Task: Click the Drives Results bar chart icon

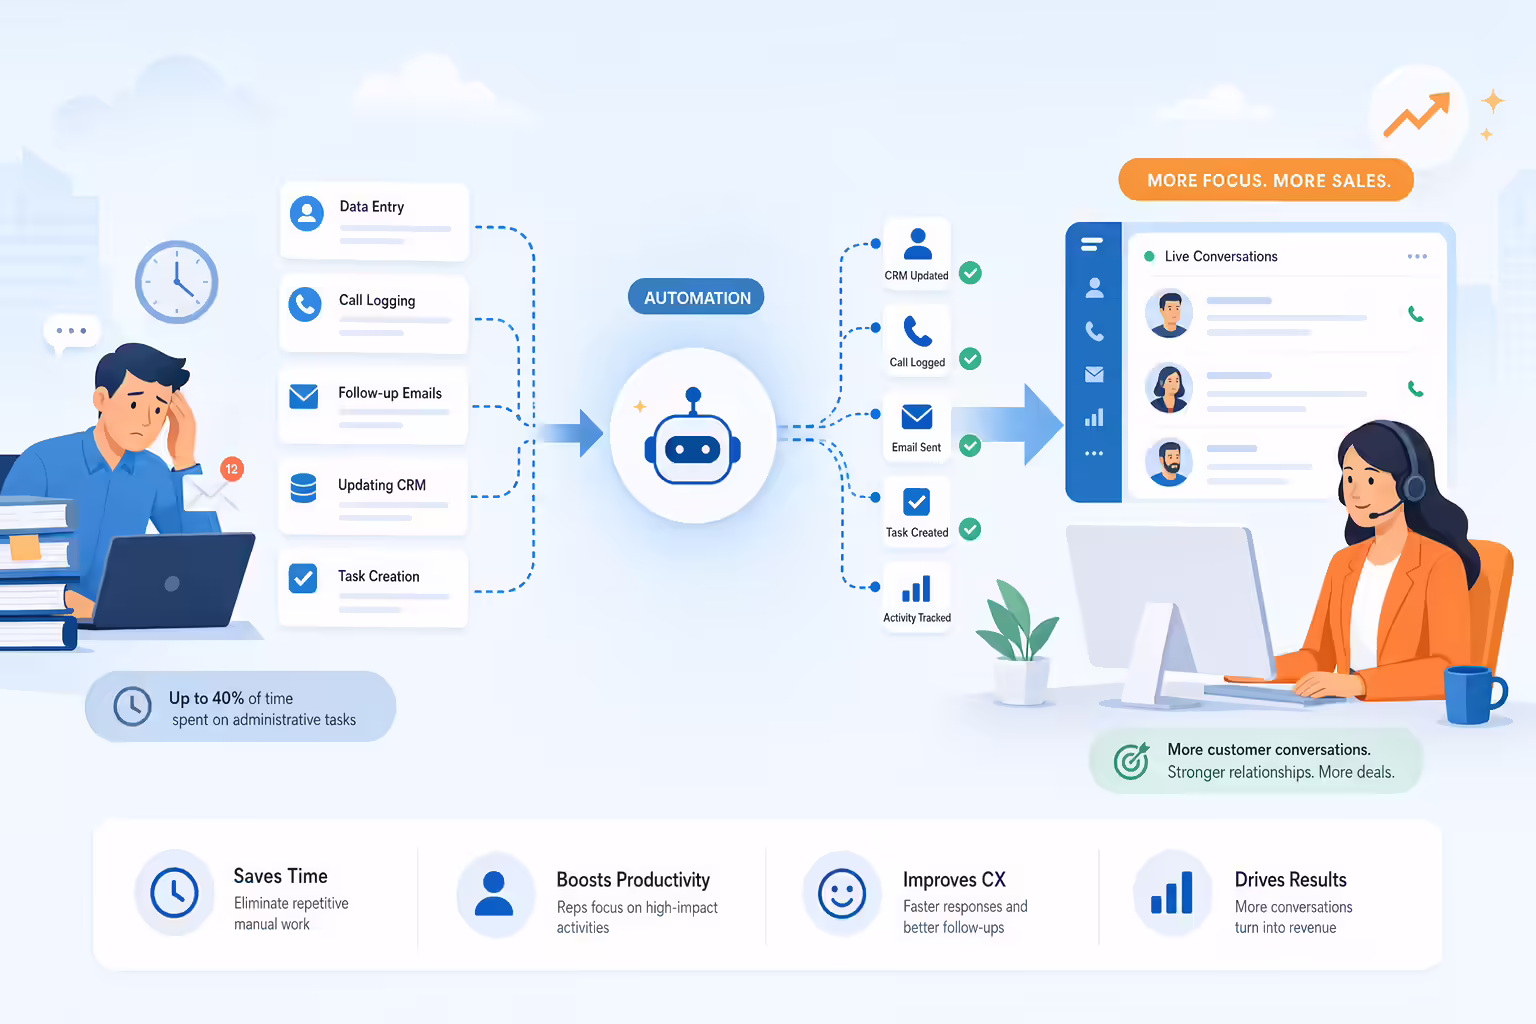Action: point(1171,892)
